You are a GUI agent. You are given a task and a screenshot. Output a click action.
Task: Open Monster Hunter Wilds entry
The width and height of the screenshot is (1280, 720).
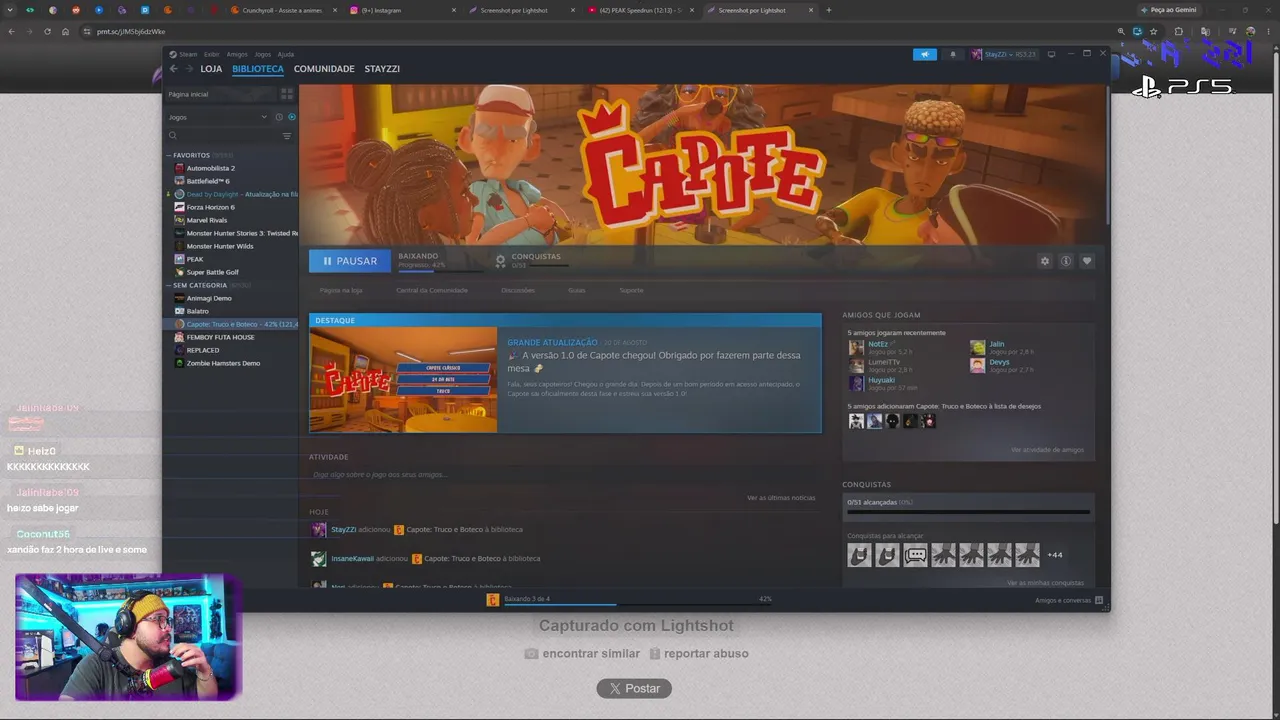click(220, 246)
